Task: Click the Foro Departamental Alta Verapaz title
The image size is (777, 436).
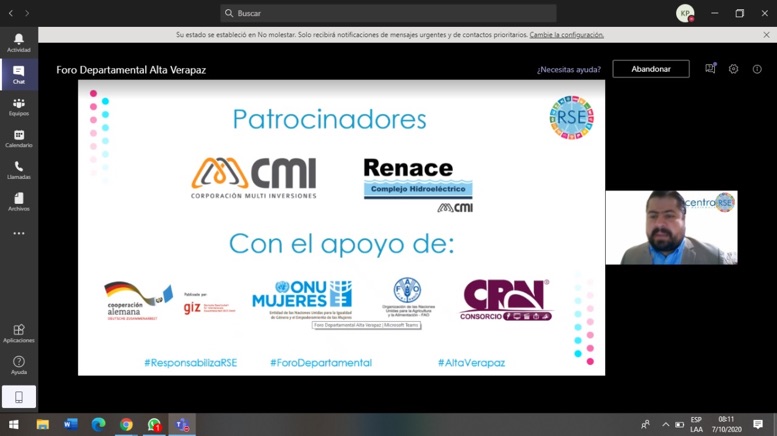Action: pyautogui.click(x=131, y=70)
